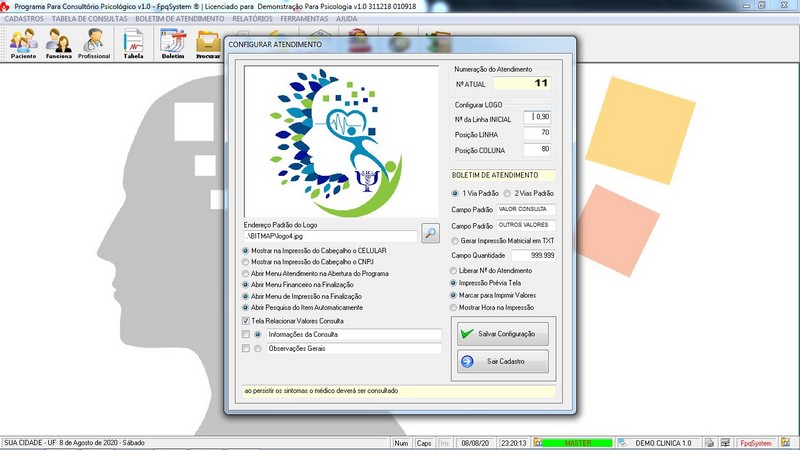Open the CADASTROS menu
This screenshot has width=800, height=450.
24,19
